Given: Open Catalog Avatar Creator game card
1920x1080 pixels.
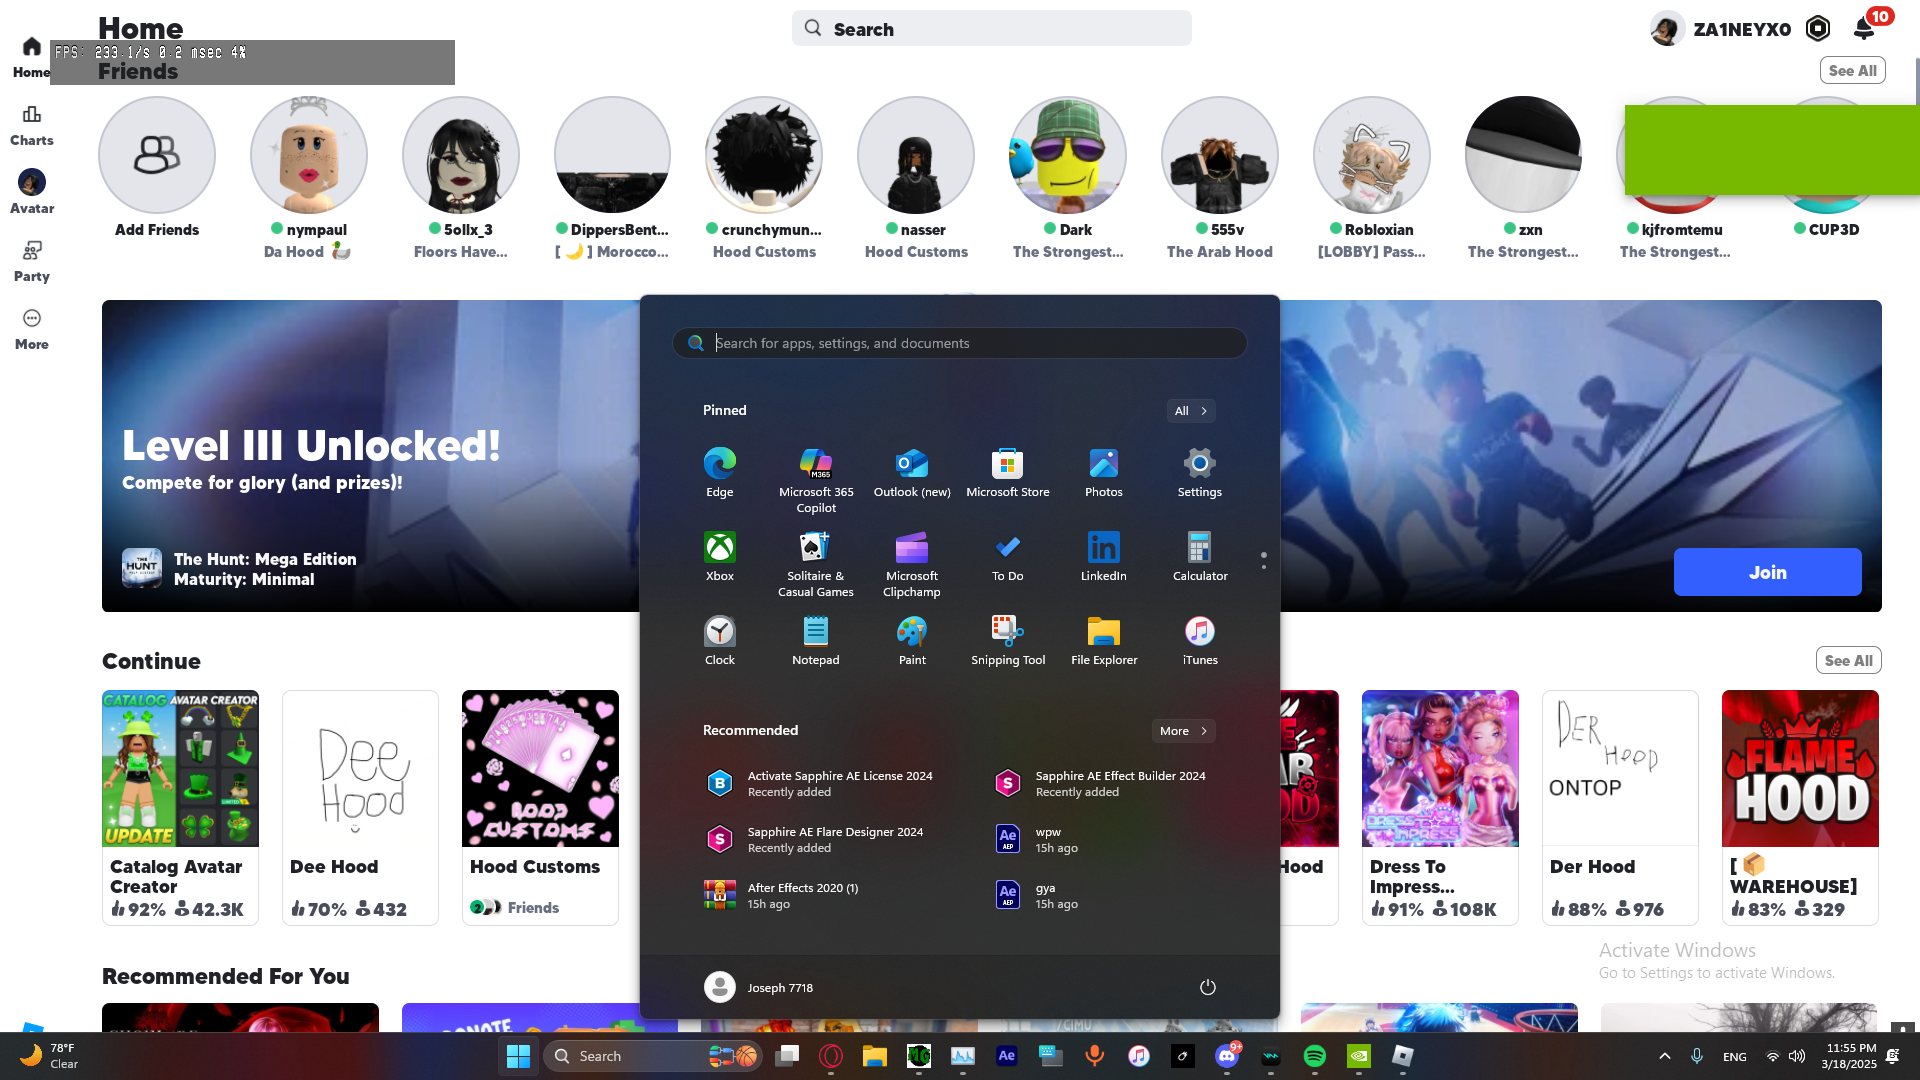Looking at the screenshot, I should pos(180,807).
